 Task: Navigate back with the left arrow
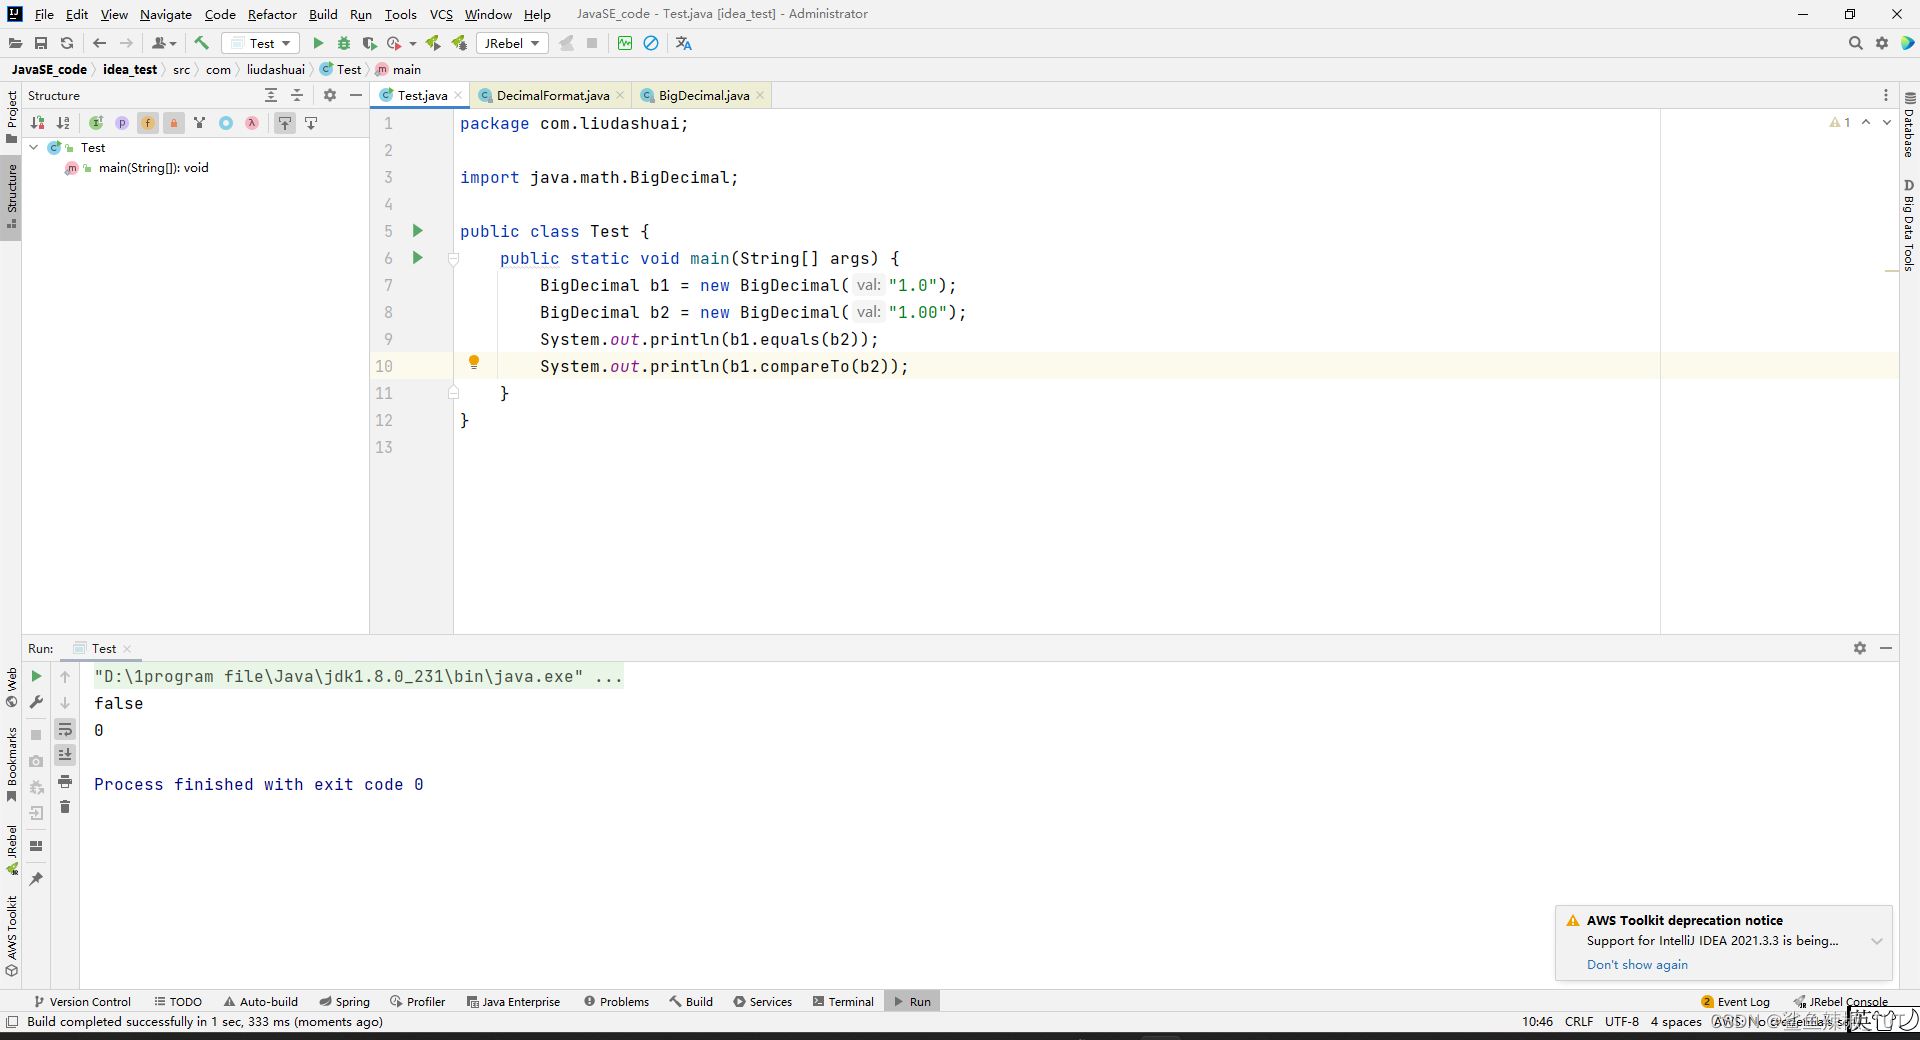click(x=99, y=43)
